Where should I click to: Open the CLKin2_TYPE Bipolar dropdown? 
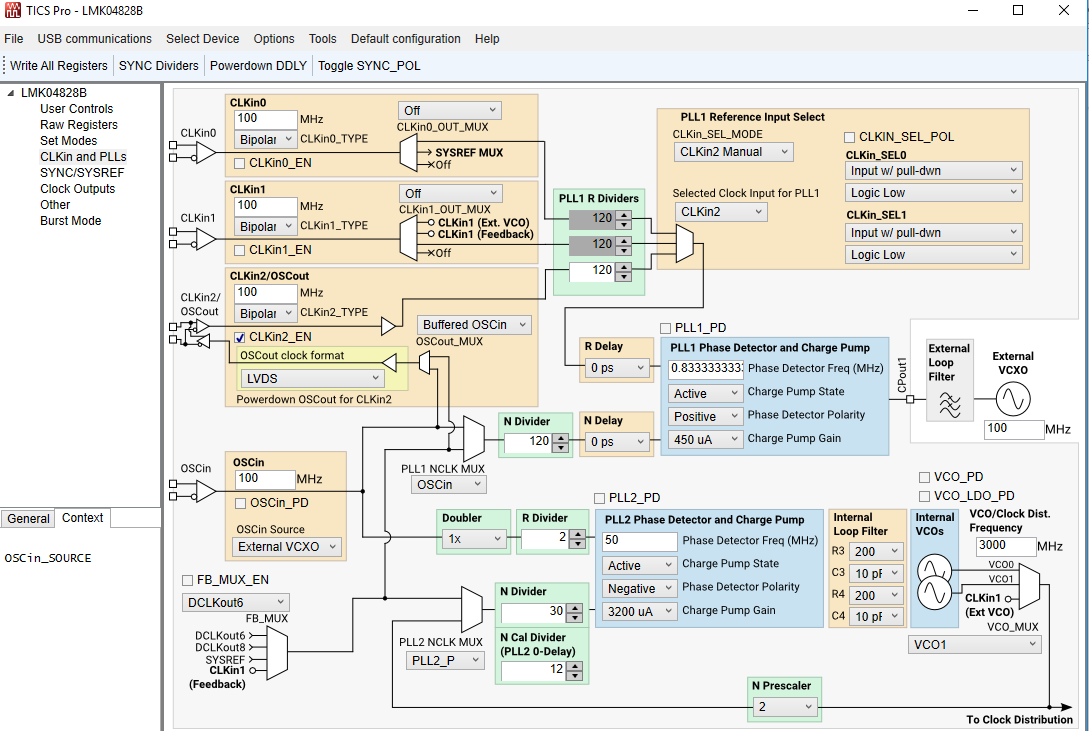[266, 313]
